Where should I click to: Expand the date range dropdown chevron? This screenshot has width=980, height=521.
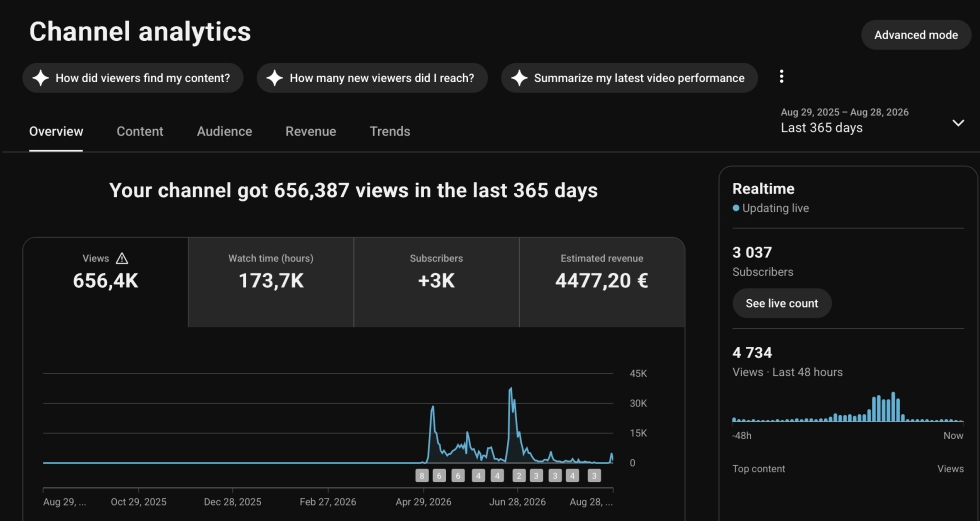pyautogui.click(x=958, y=123)
